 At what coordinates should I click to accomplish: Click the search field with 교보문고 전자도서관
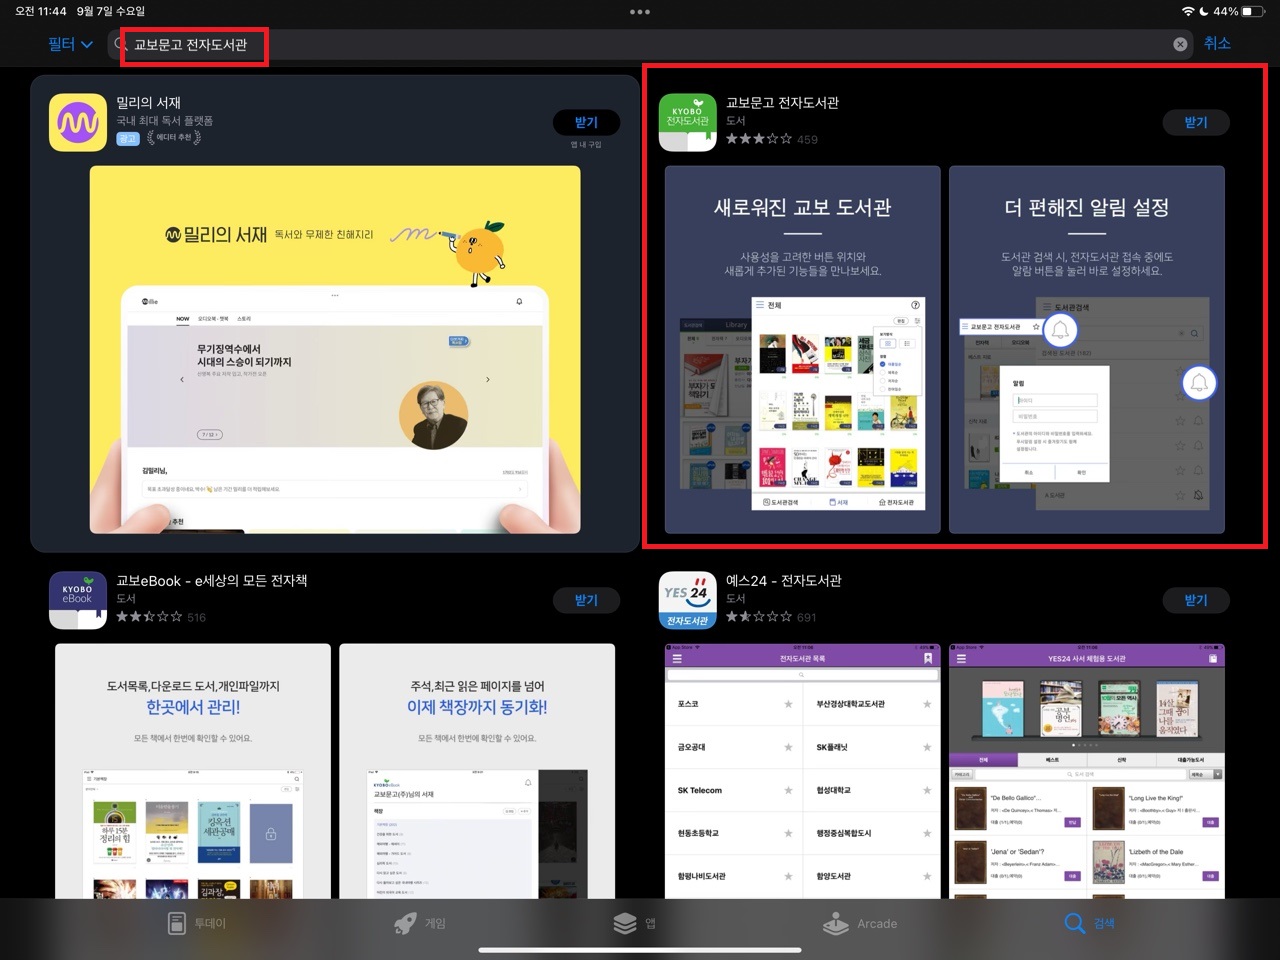point(650,44)
